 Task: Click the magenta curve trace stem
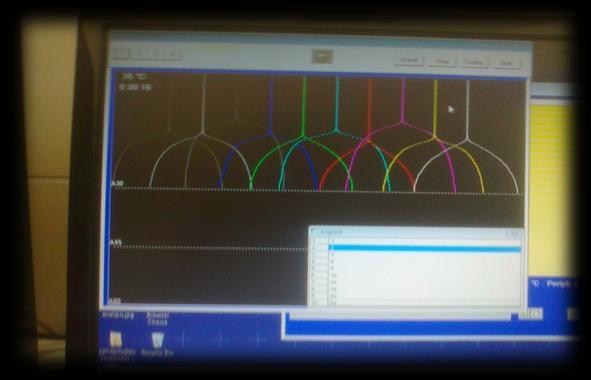click(x=403, y=100)
